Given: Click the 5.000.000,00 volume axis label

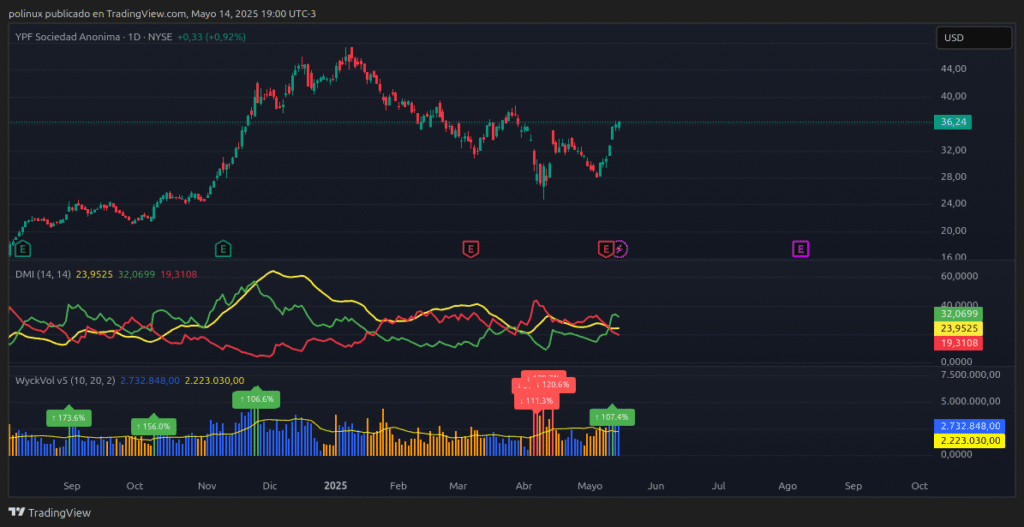Looking at the screenshot, I should point(968,401).
